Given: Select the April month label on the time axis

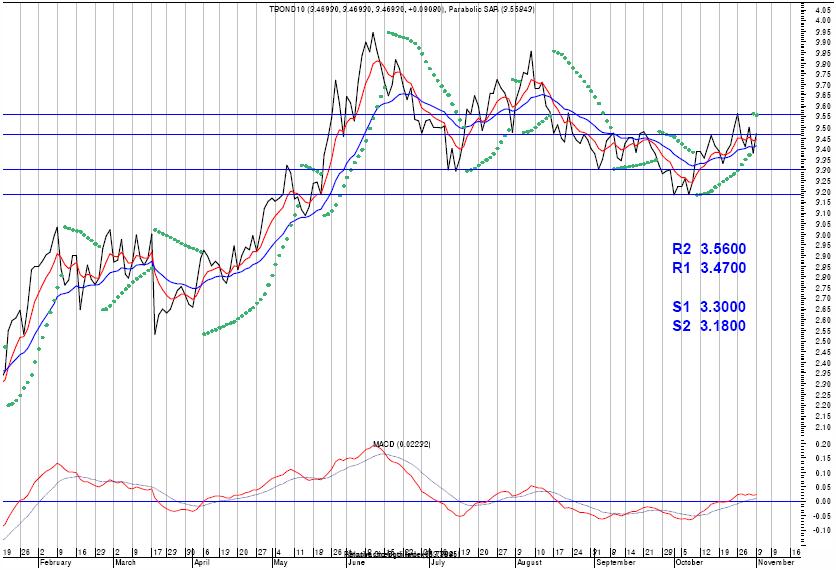Looking at the screenshot, I should [202, 563].
